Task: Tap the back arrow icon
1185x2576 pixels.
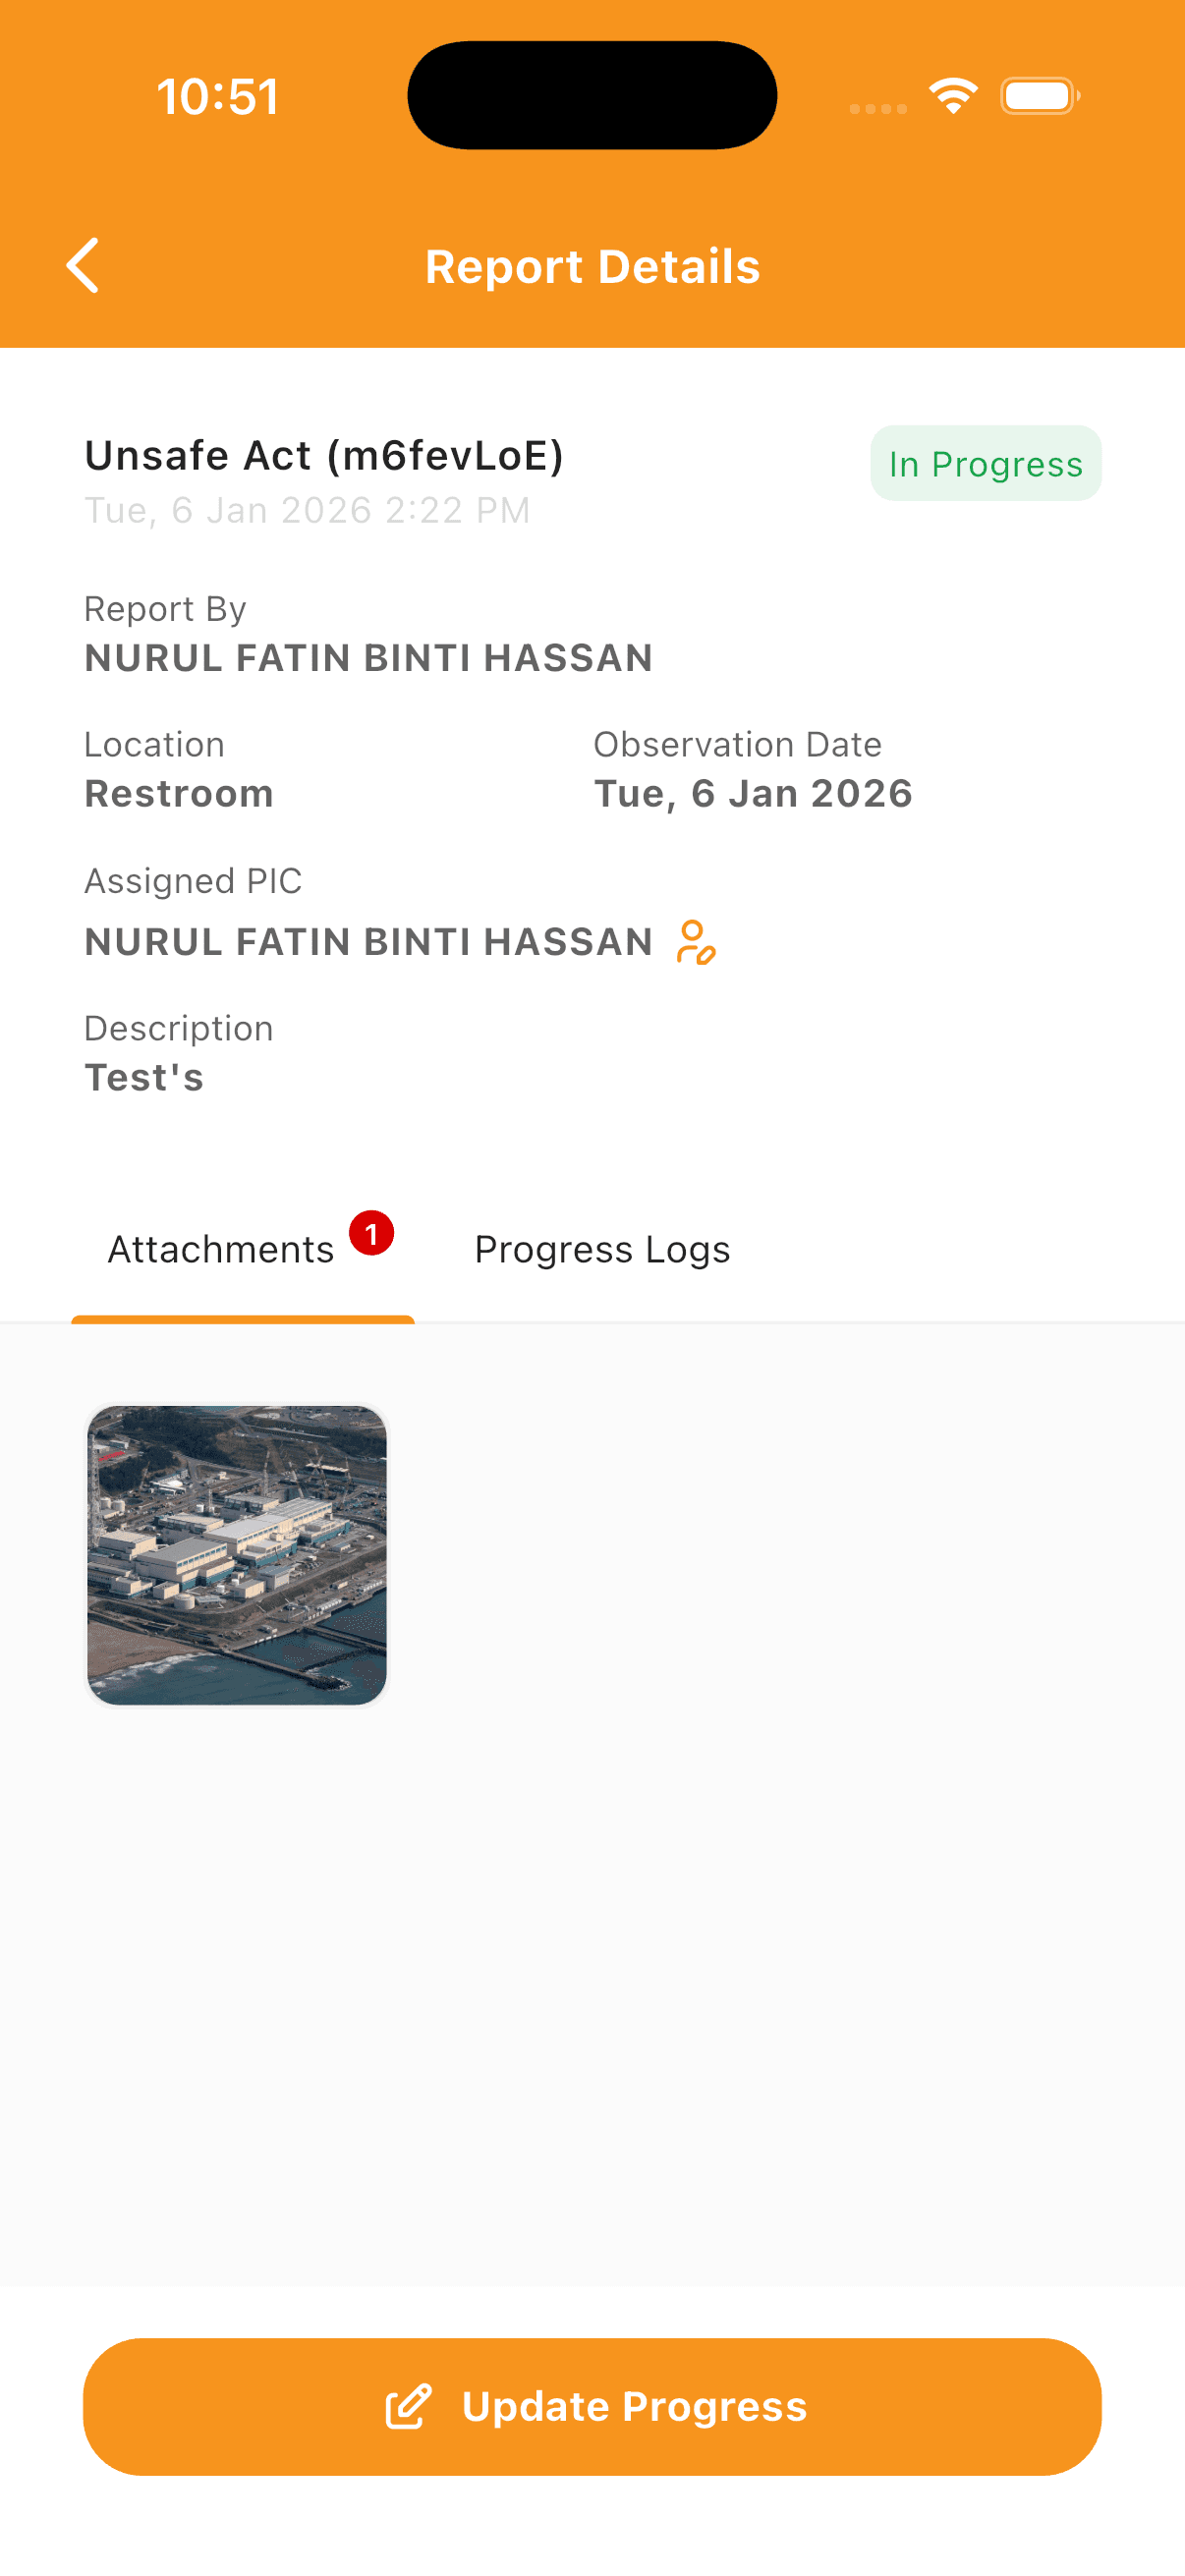Action: (x=83, y=266)
